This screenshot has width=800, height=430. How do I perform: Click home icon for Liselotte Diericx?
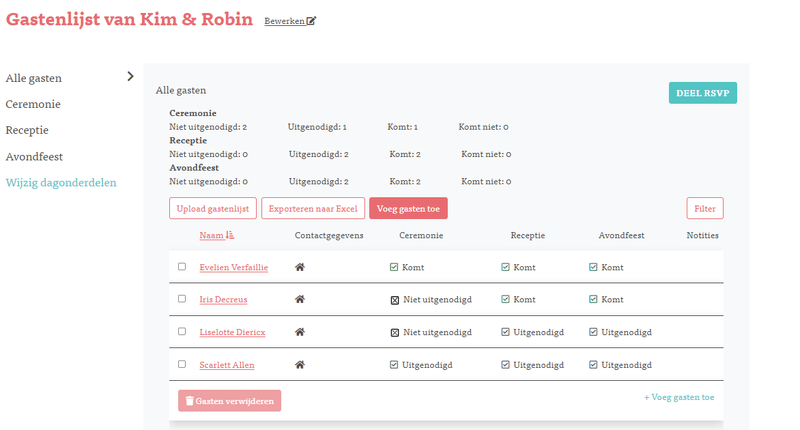299,332
